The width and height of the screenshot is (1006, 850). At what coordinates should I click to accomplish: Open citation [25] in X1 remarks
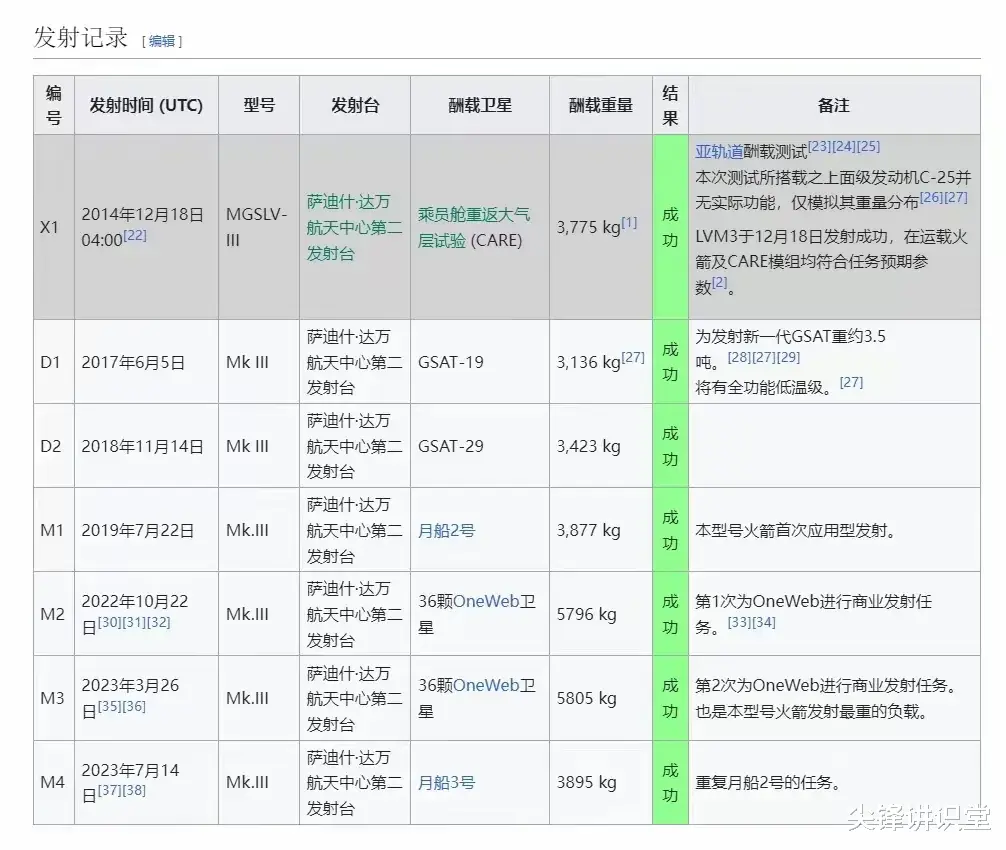[868, 146]
